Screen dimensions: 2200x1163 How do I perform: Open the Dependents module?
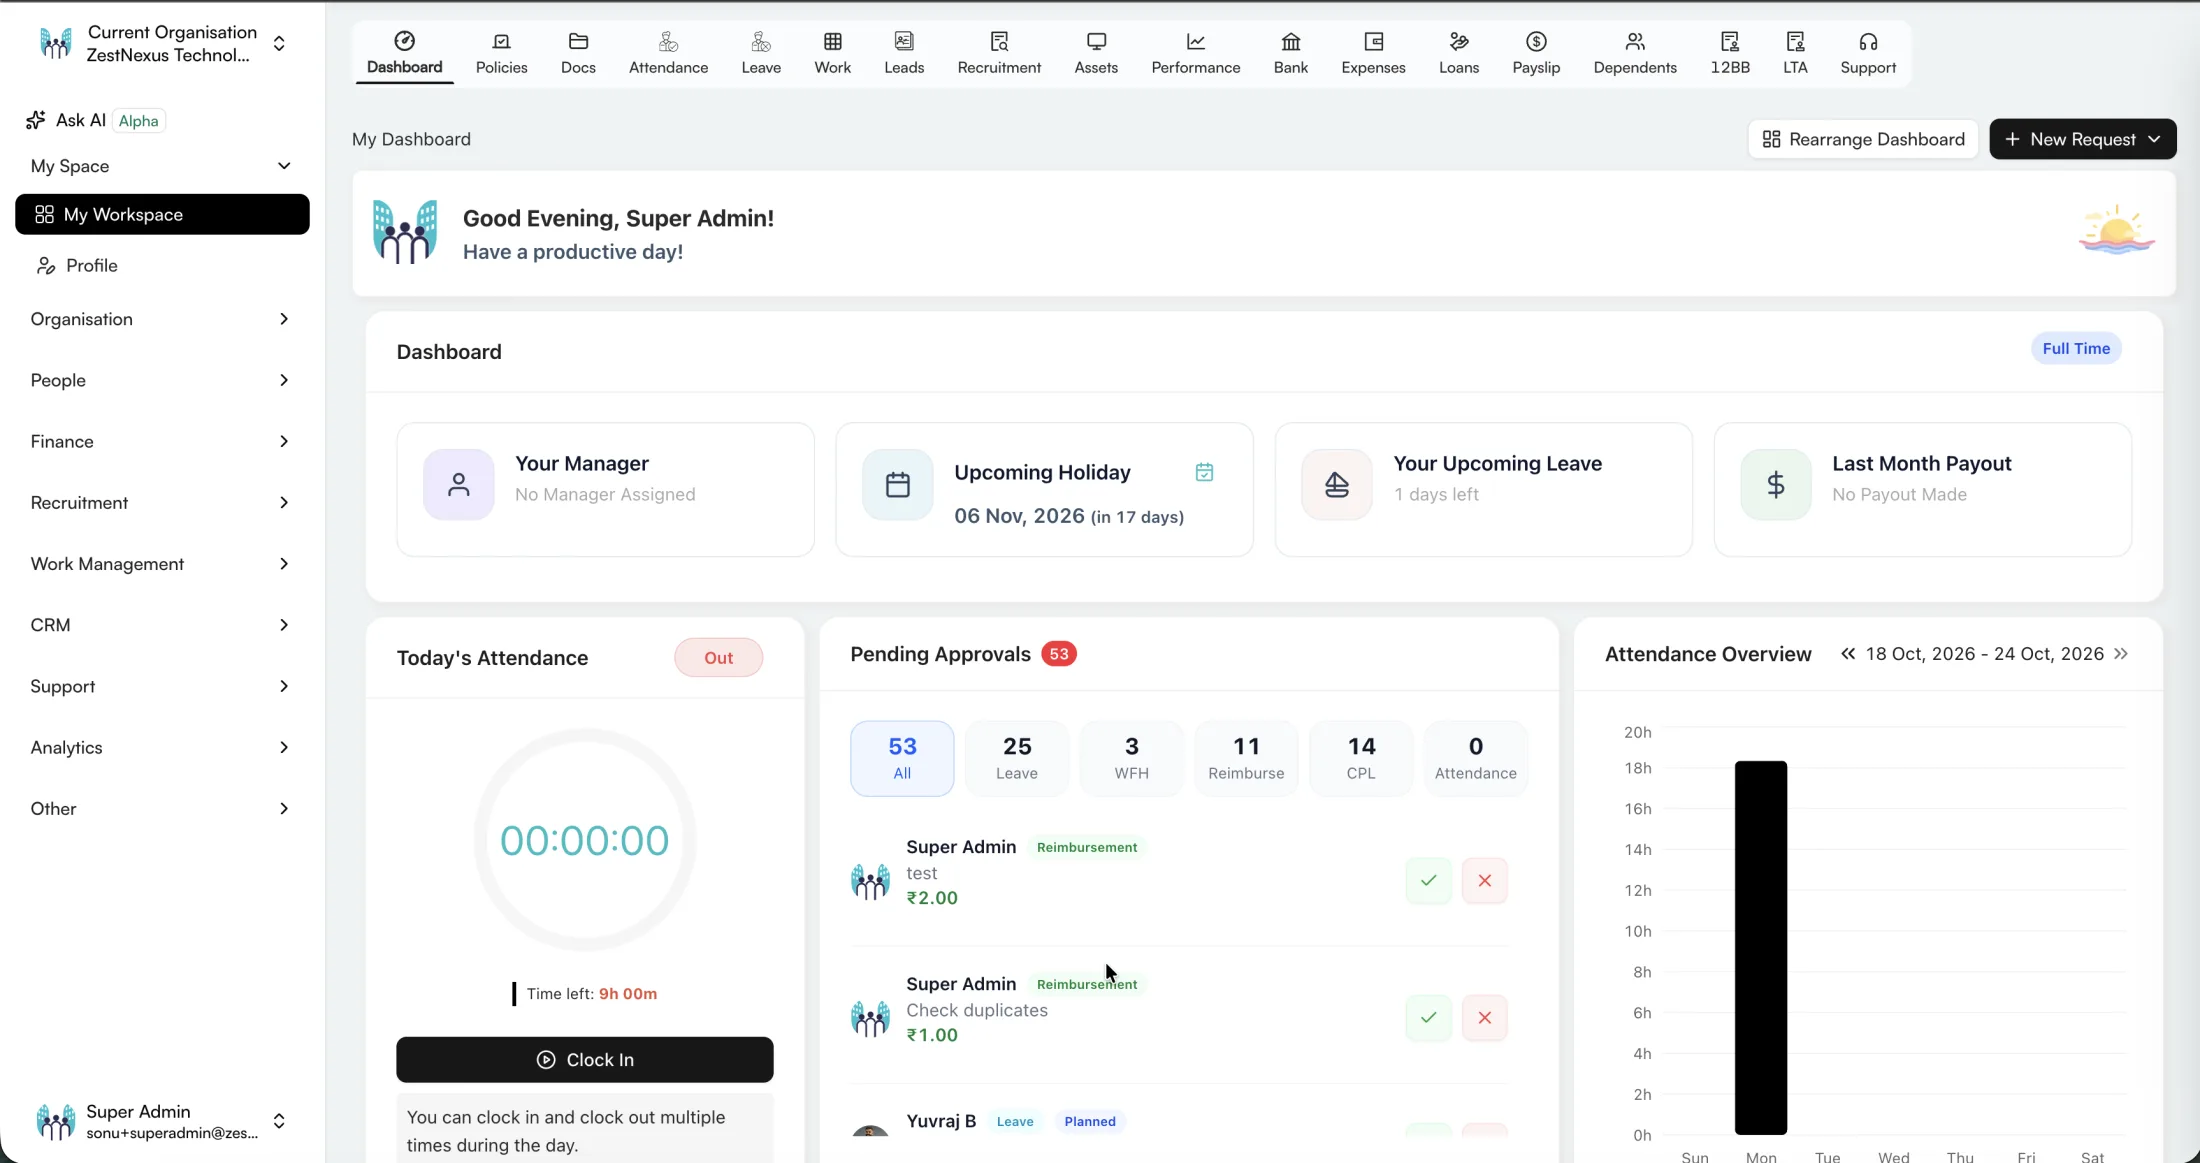click(1635, 53)
